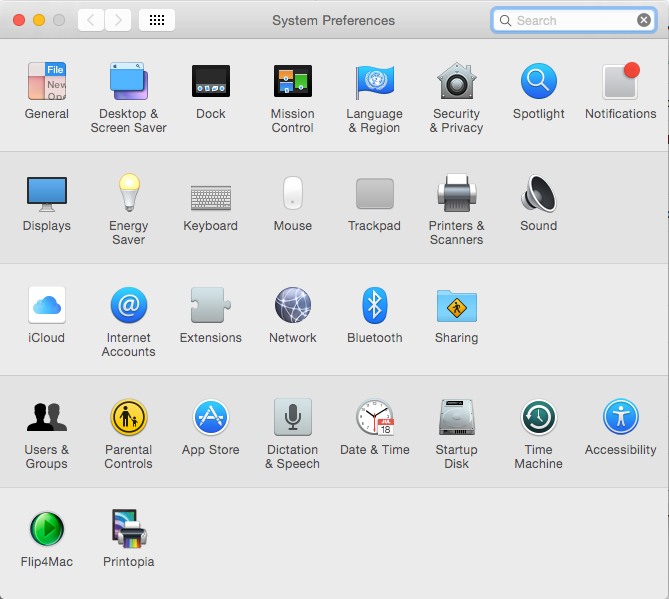669x599 pixels.
Task: Clear the search field with X button
Action: pos(644,20)
